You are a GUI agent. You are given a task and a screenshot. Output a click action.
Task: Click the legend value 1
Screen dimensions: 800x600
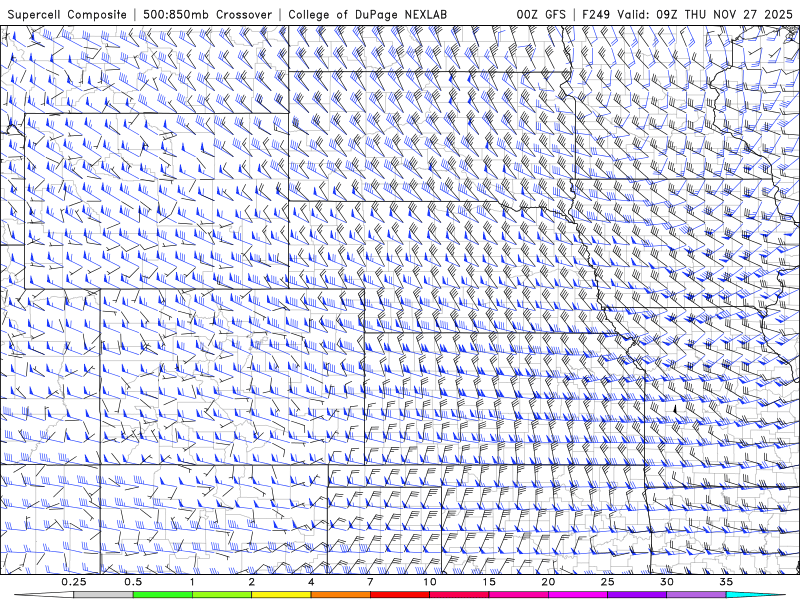pos(192,582)
